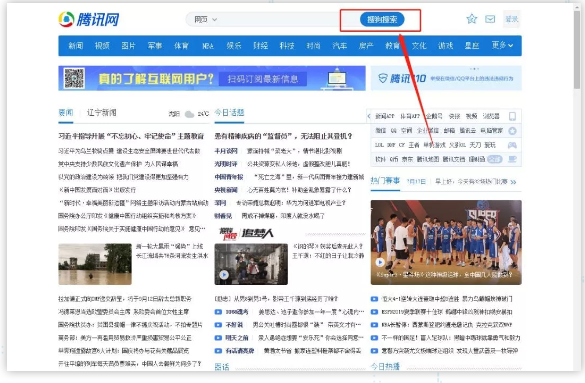Click the 登录 login button
Viewport: 585px width, 383px height.
point(512,19)
